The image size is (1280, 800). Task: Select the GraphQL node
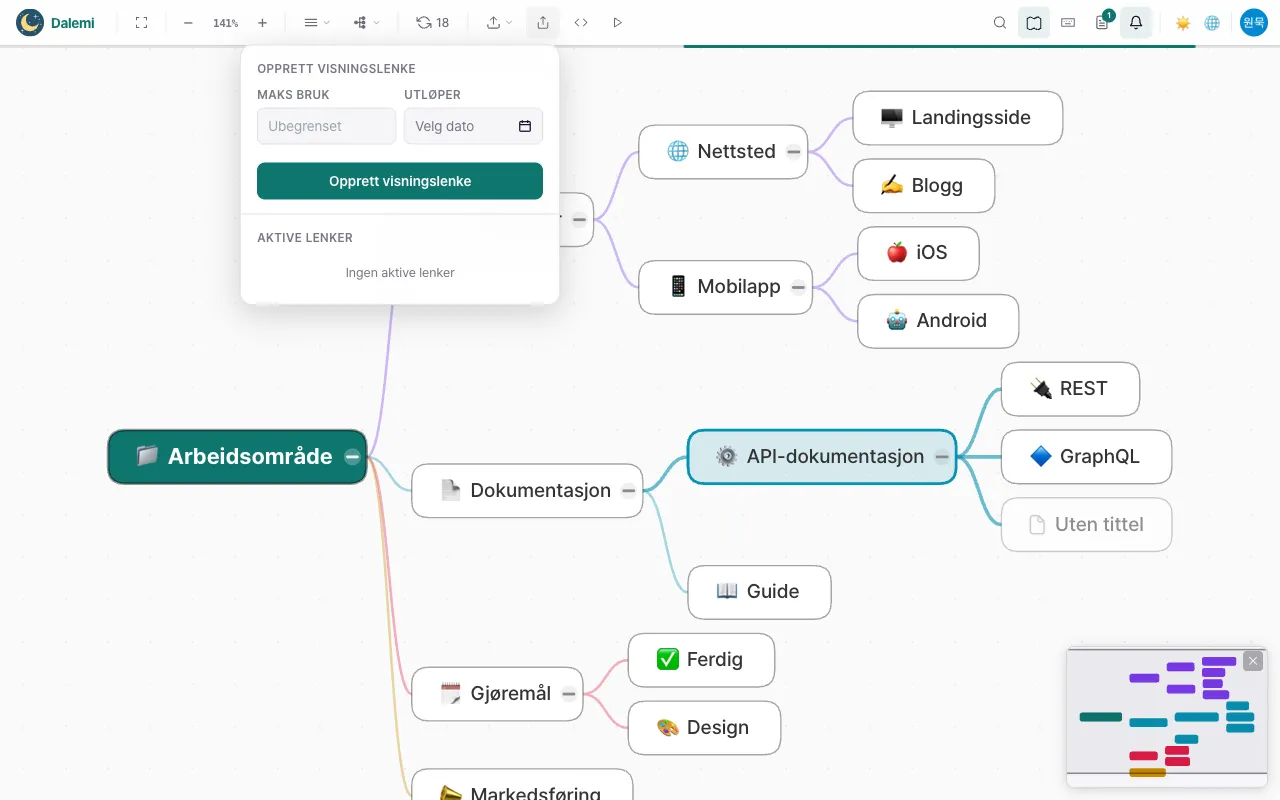[1086, 457]
